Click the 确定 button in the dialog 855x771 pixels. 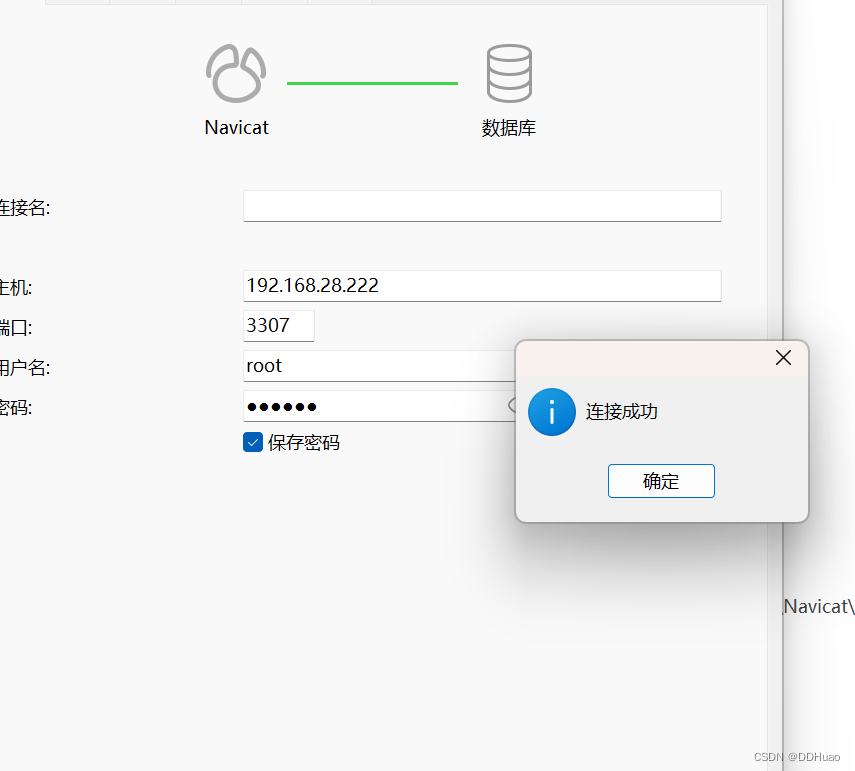pyautogui.click(x=661, y=481)
